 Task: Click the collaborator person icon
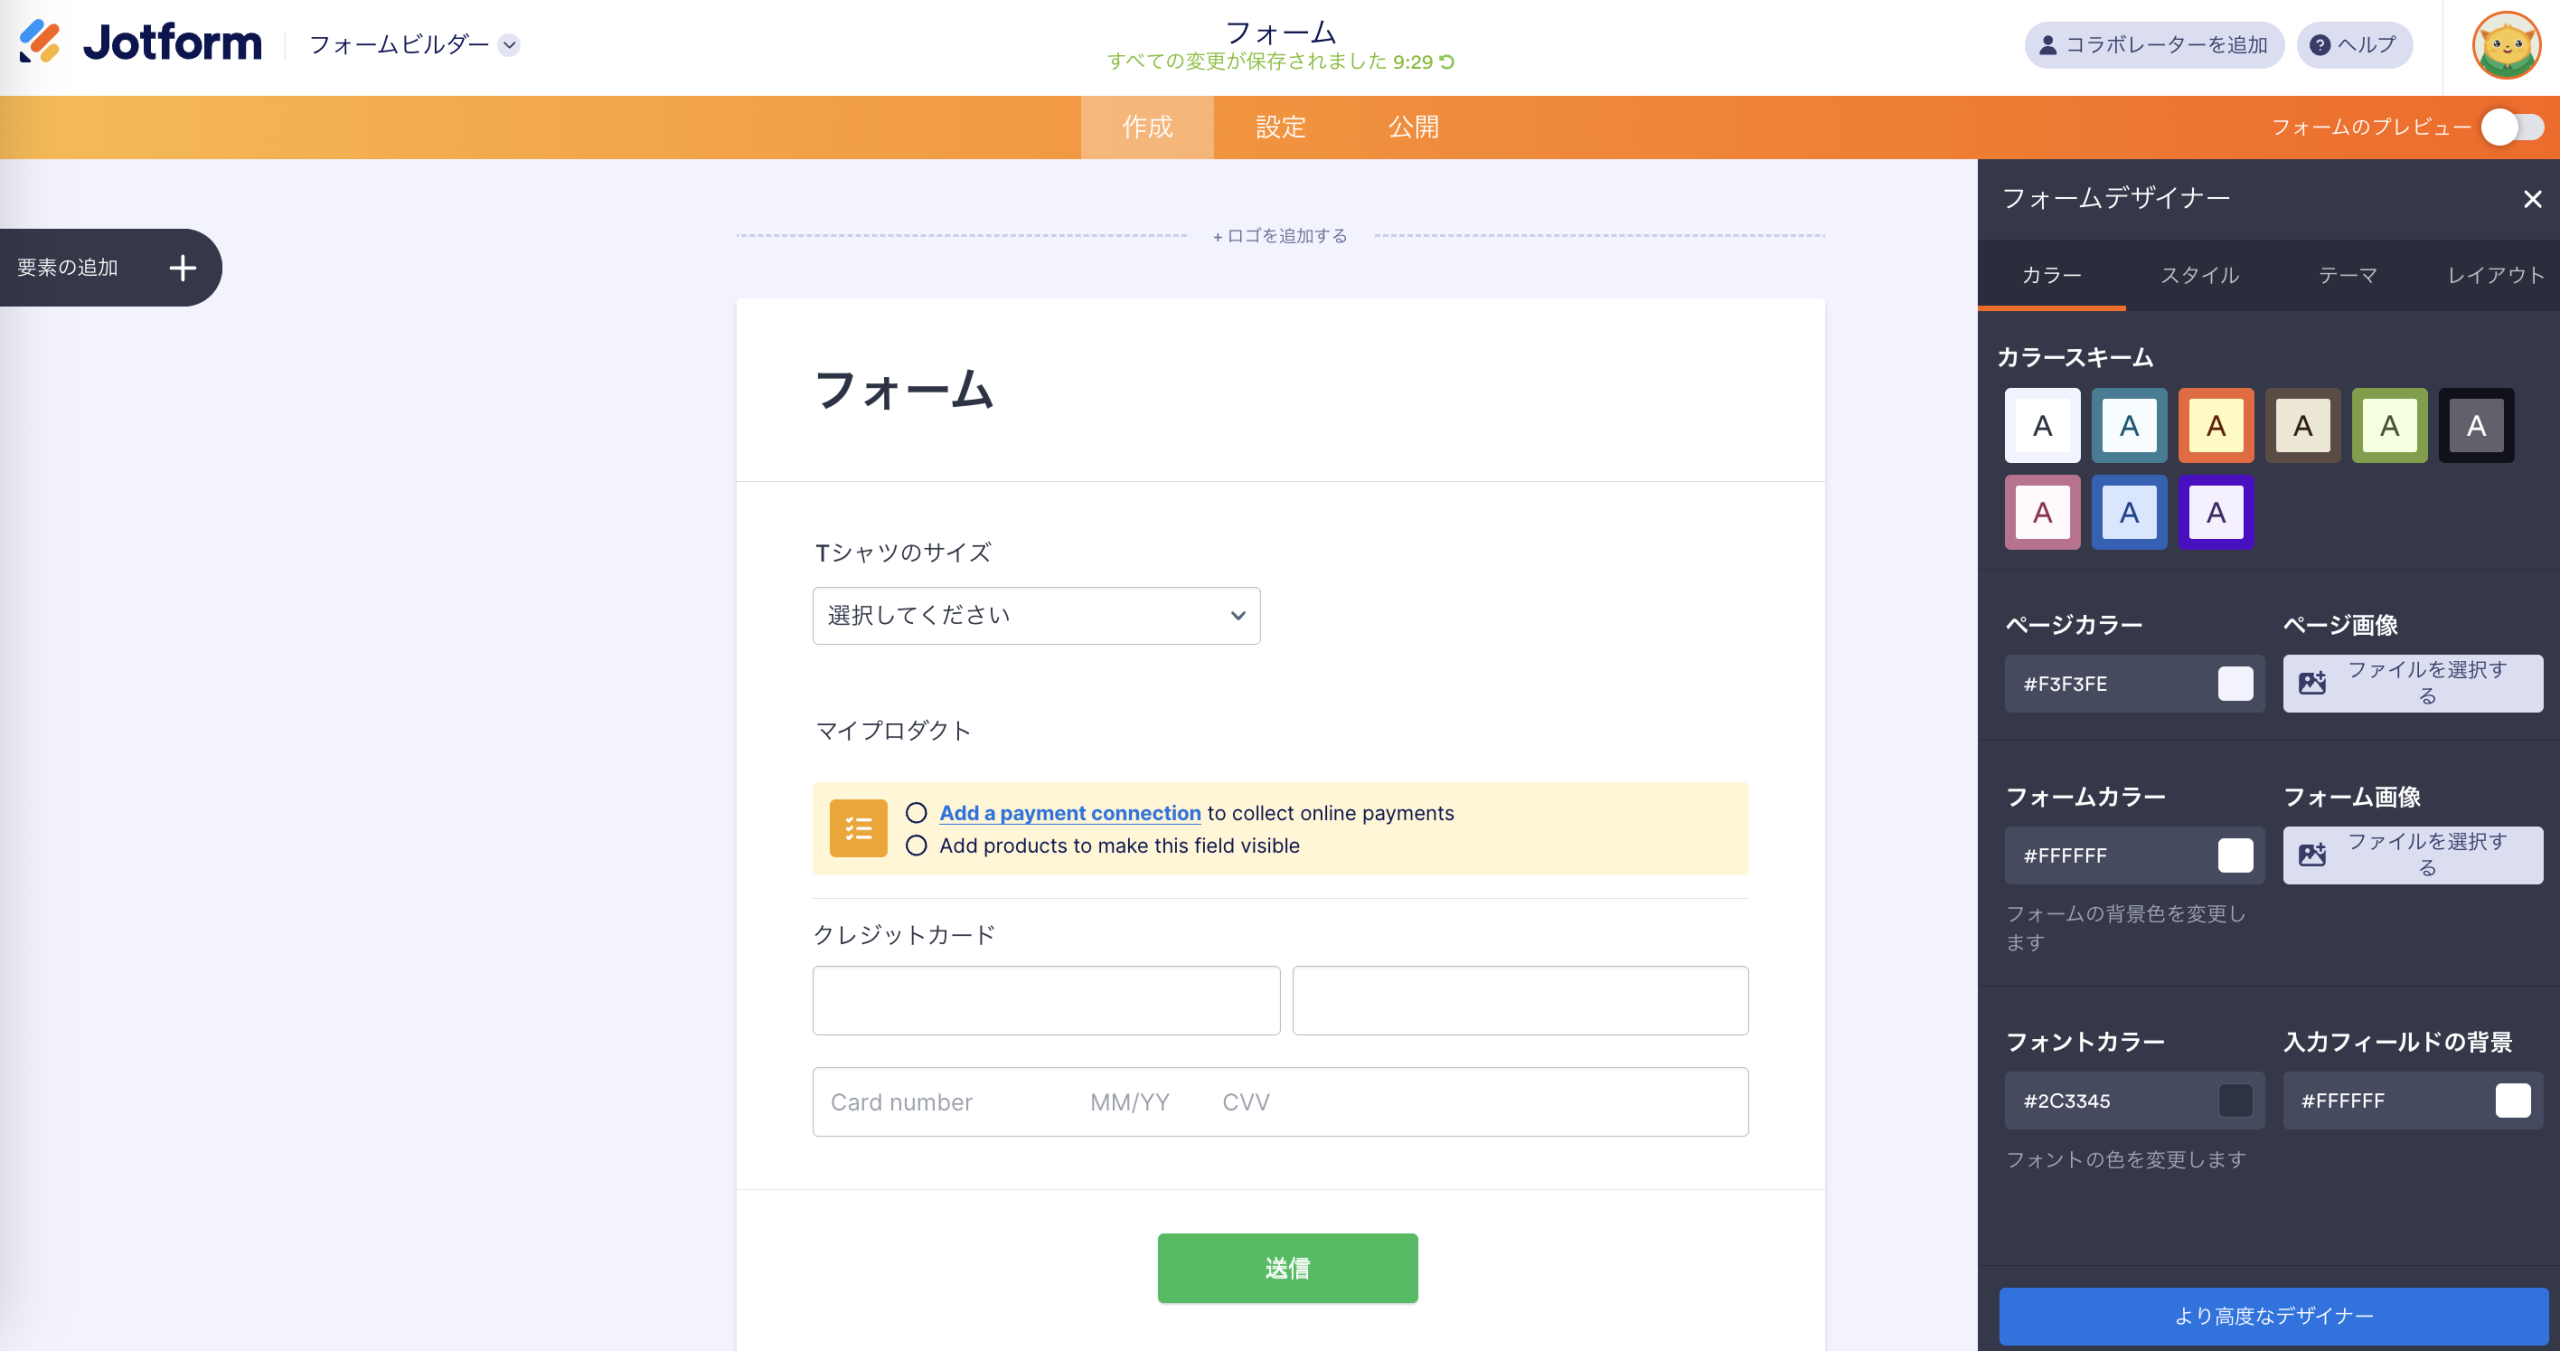coord(2046,44)
